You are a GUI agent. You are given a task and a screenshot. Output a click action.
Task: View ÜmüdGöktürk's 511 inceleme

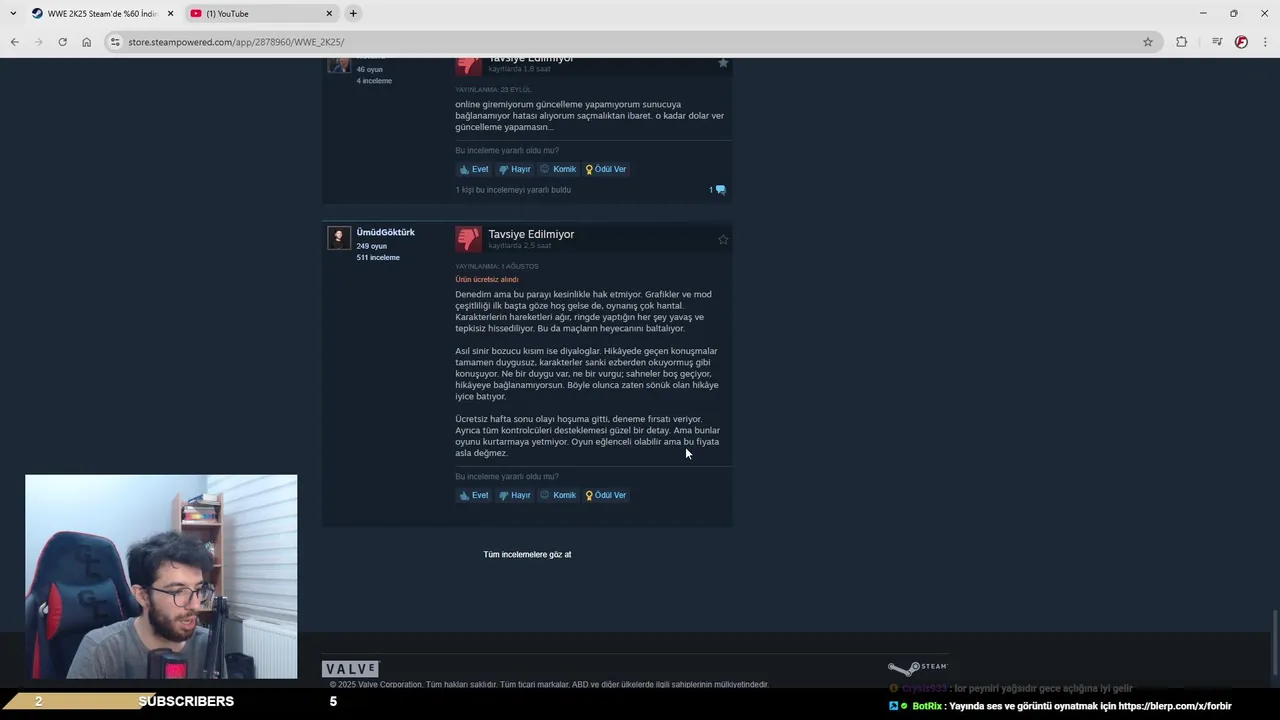tap(378, 258)
